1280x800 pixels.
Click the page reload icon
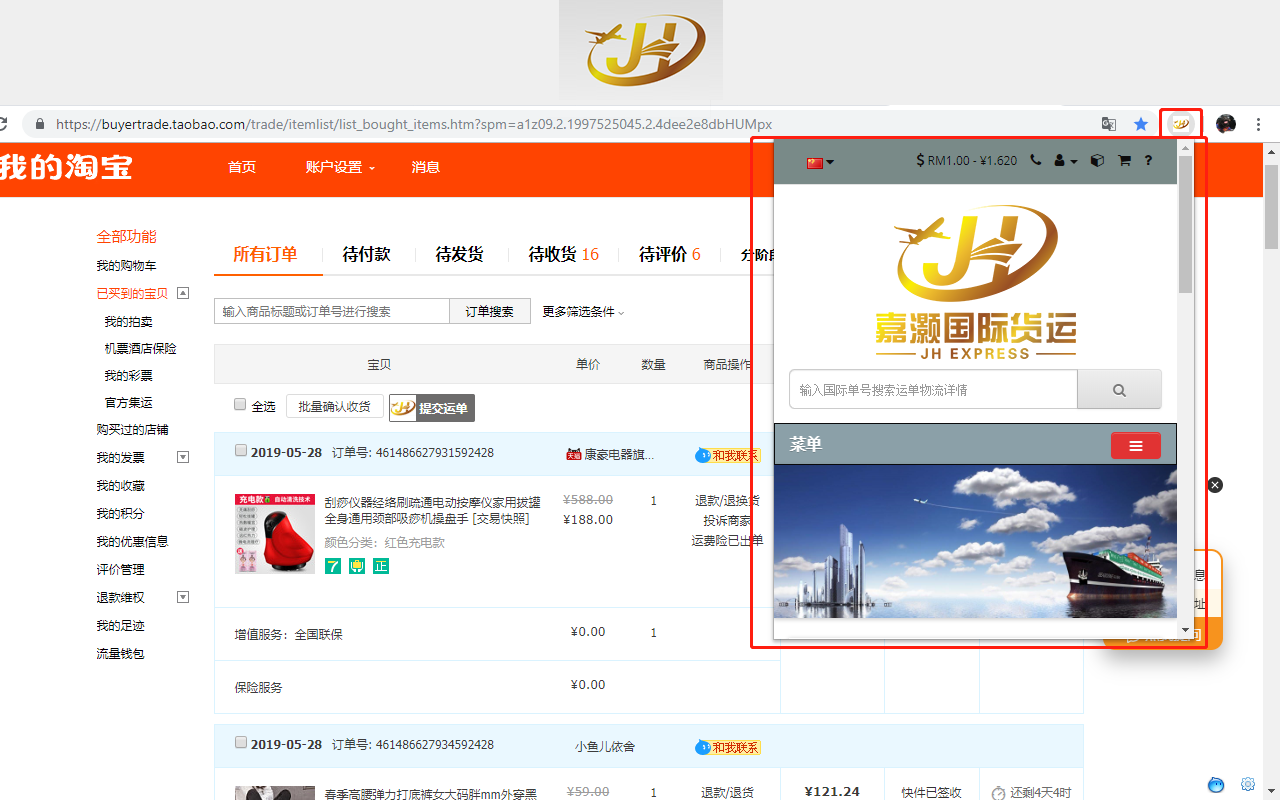click(3, 124)
